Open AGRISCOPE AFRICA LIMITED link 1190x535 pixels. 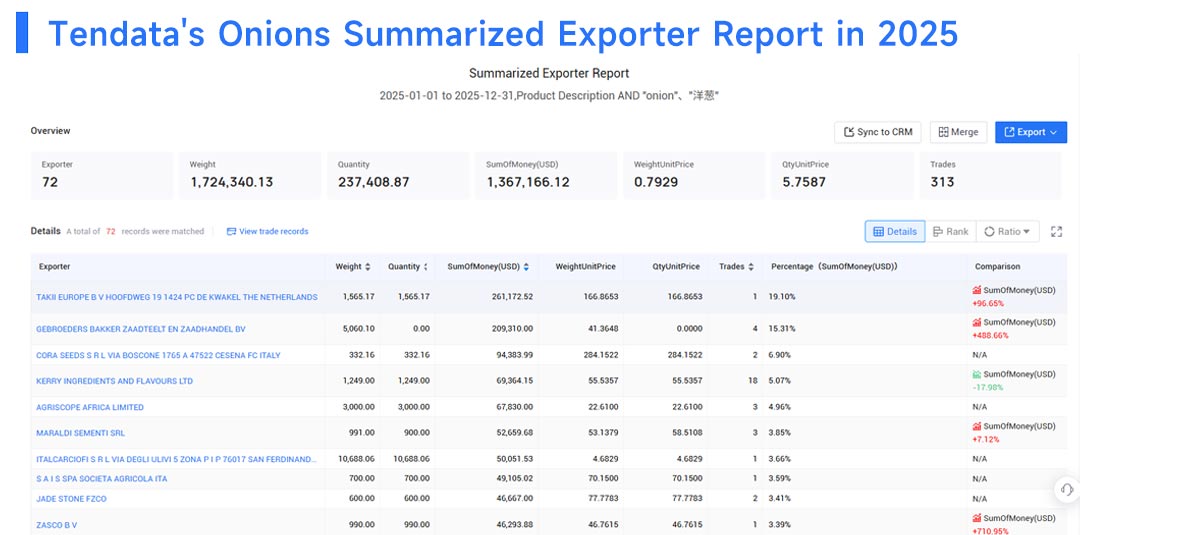tap(90, 408)
